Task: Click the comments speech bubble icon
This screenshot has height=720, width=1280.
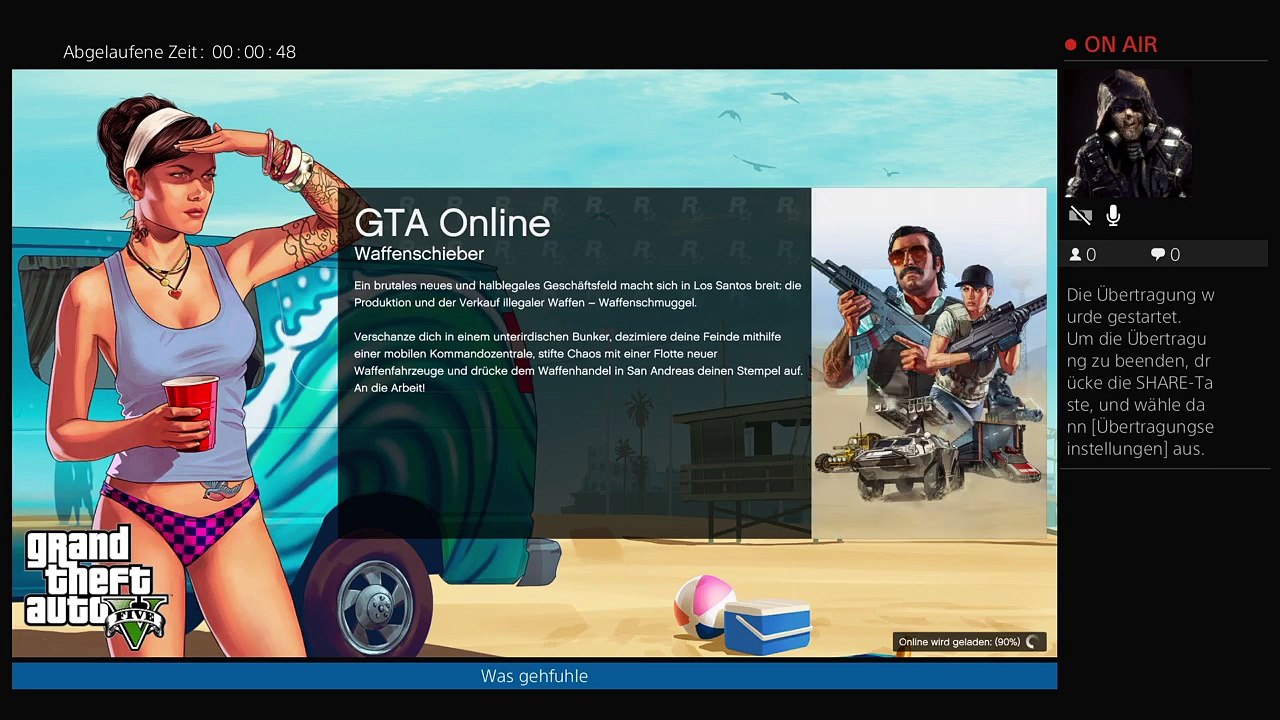Action: pos(1158,255)
